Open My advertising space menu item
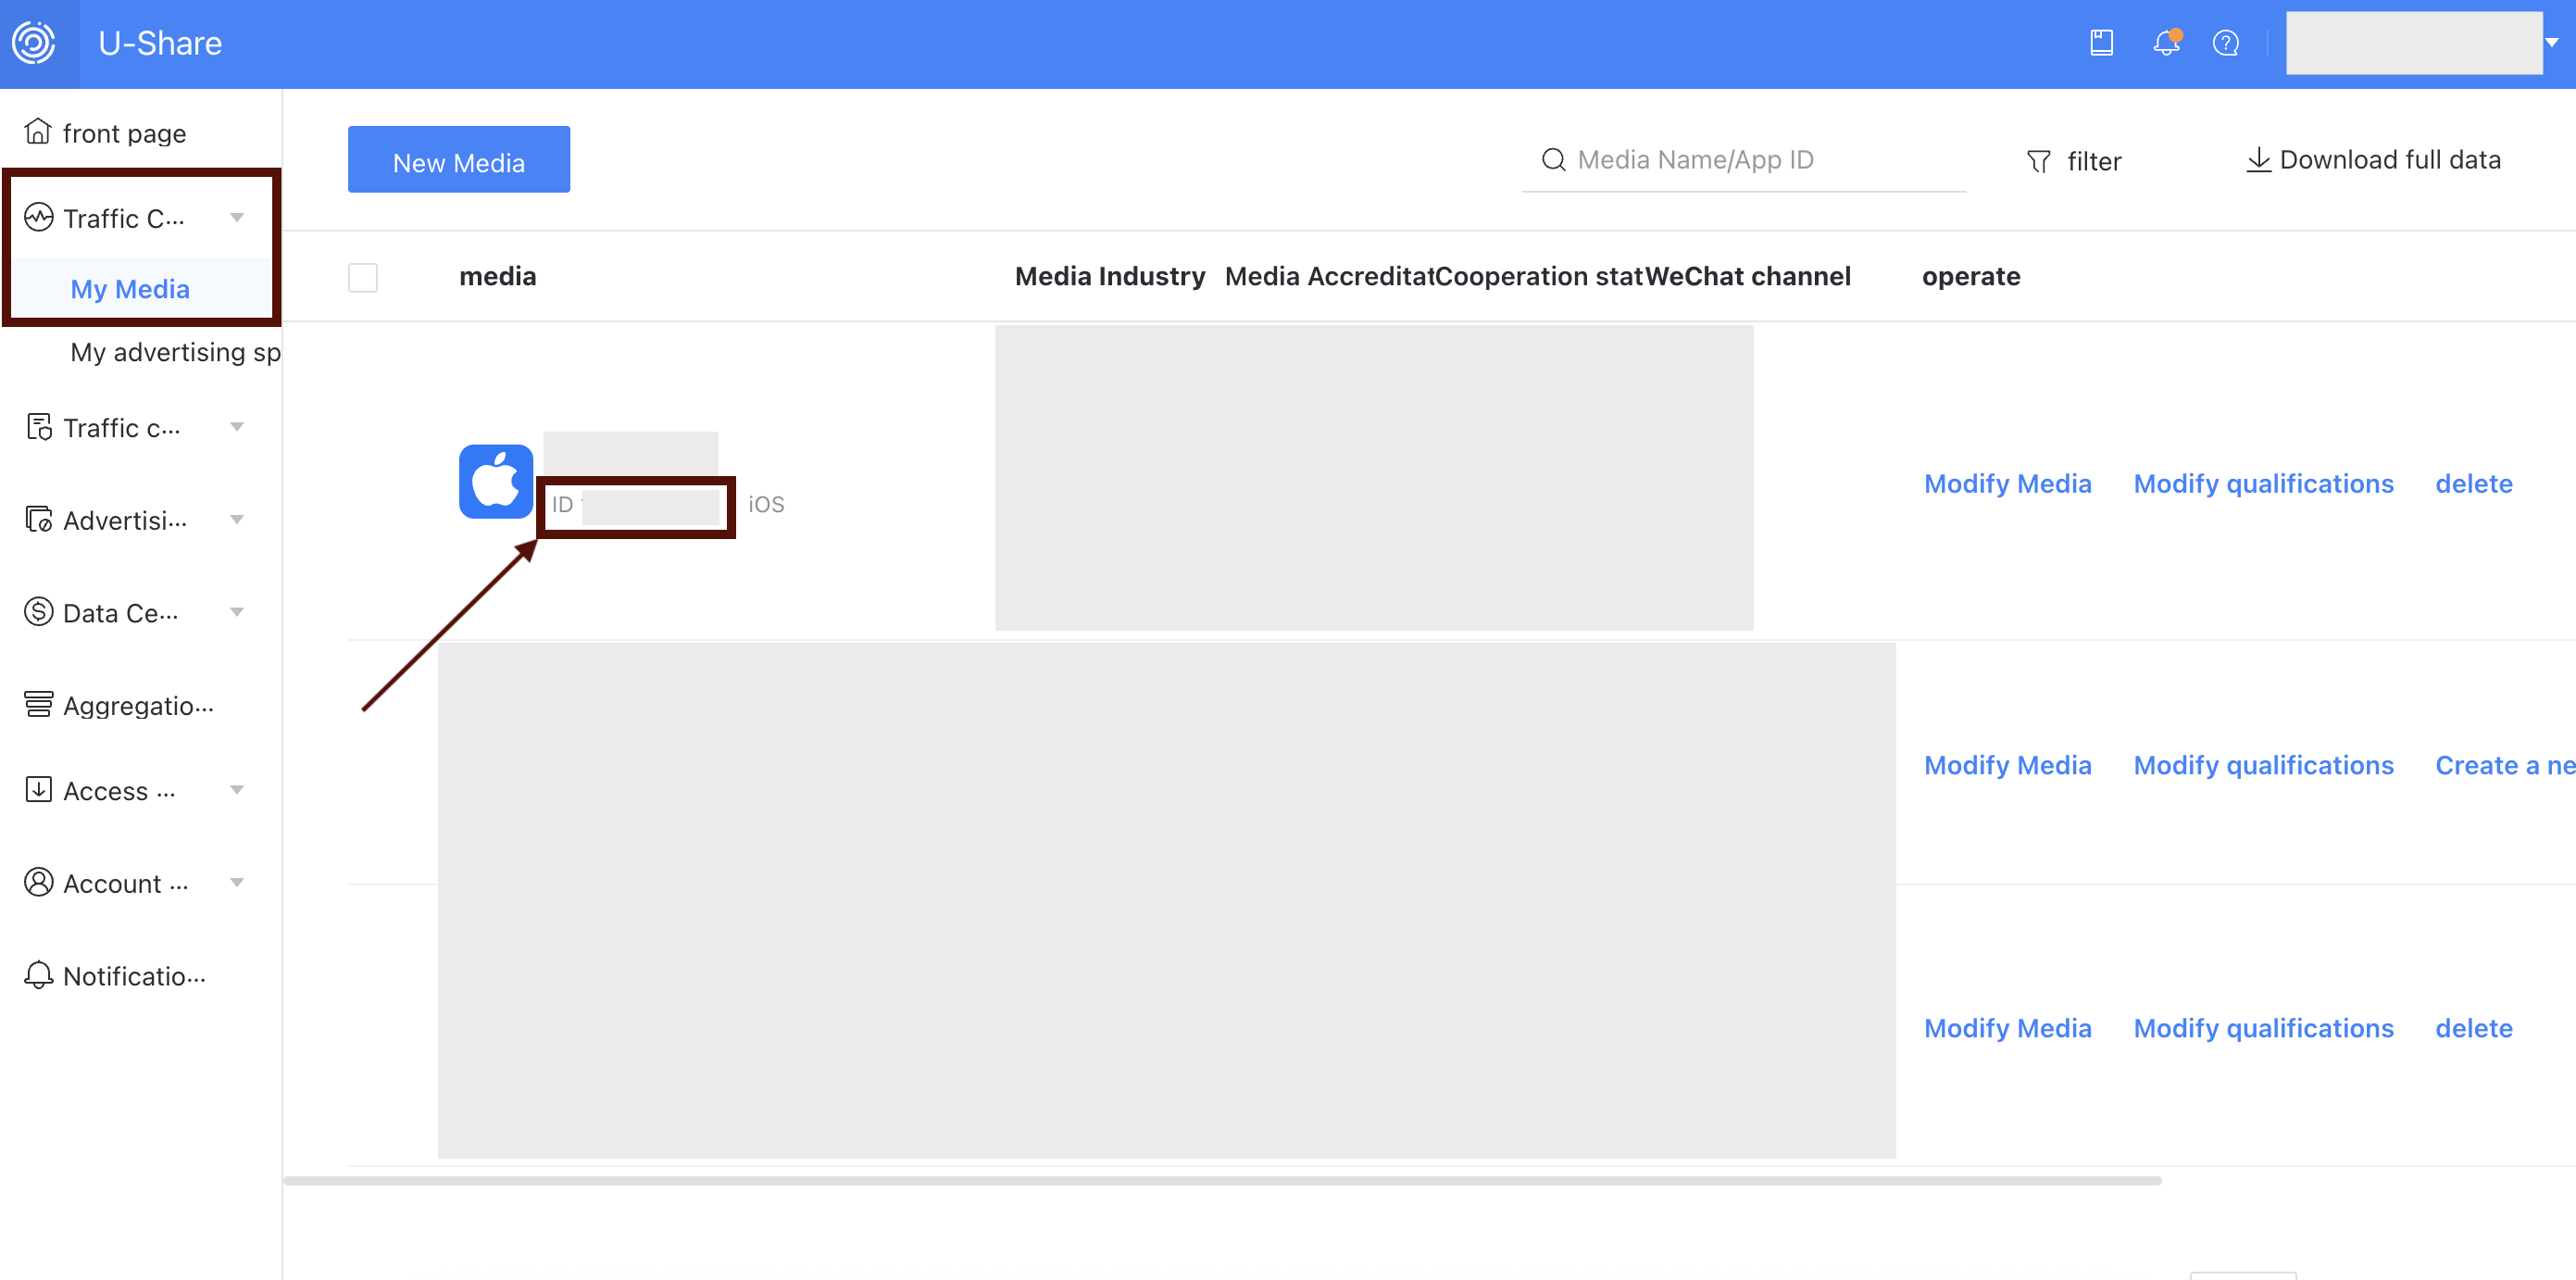 175,352
